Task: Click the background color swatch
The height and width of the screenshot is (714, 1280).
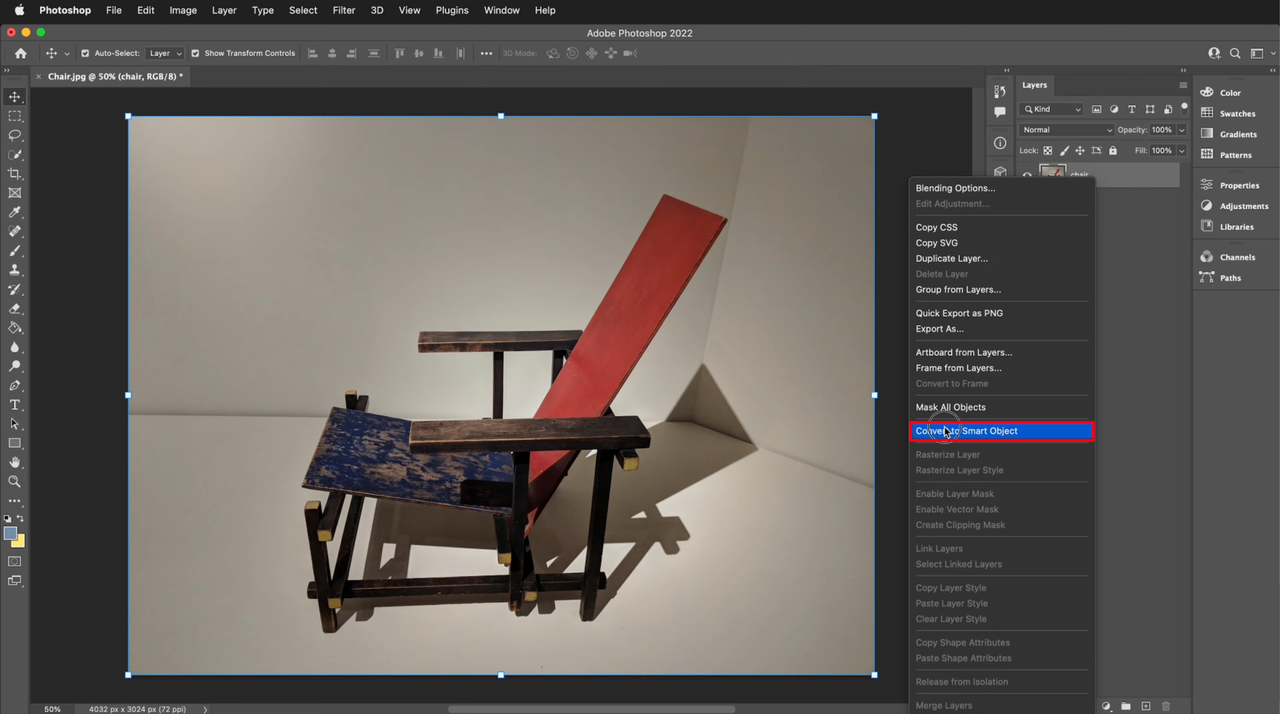Action: [20, 542]
